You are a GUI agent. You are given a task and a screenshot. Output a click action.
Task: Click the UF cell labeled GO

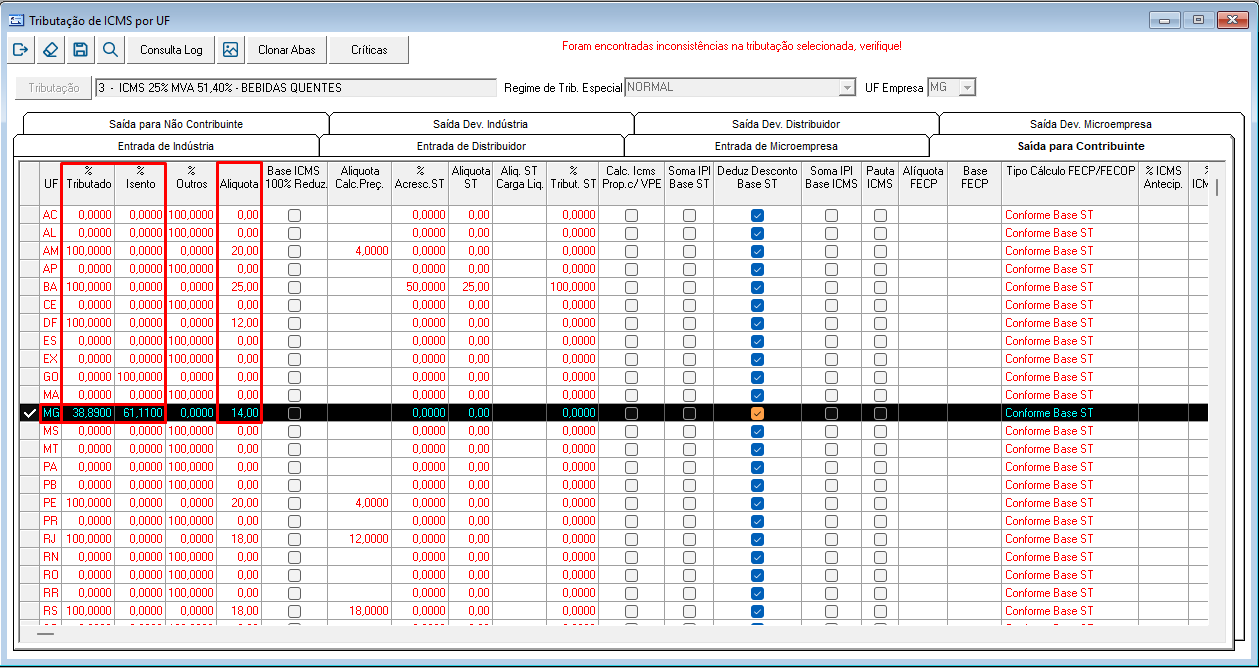click(50, 377)
